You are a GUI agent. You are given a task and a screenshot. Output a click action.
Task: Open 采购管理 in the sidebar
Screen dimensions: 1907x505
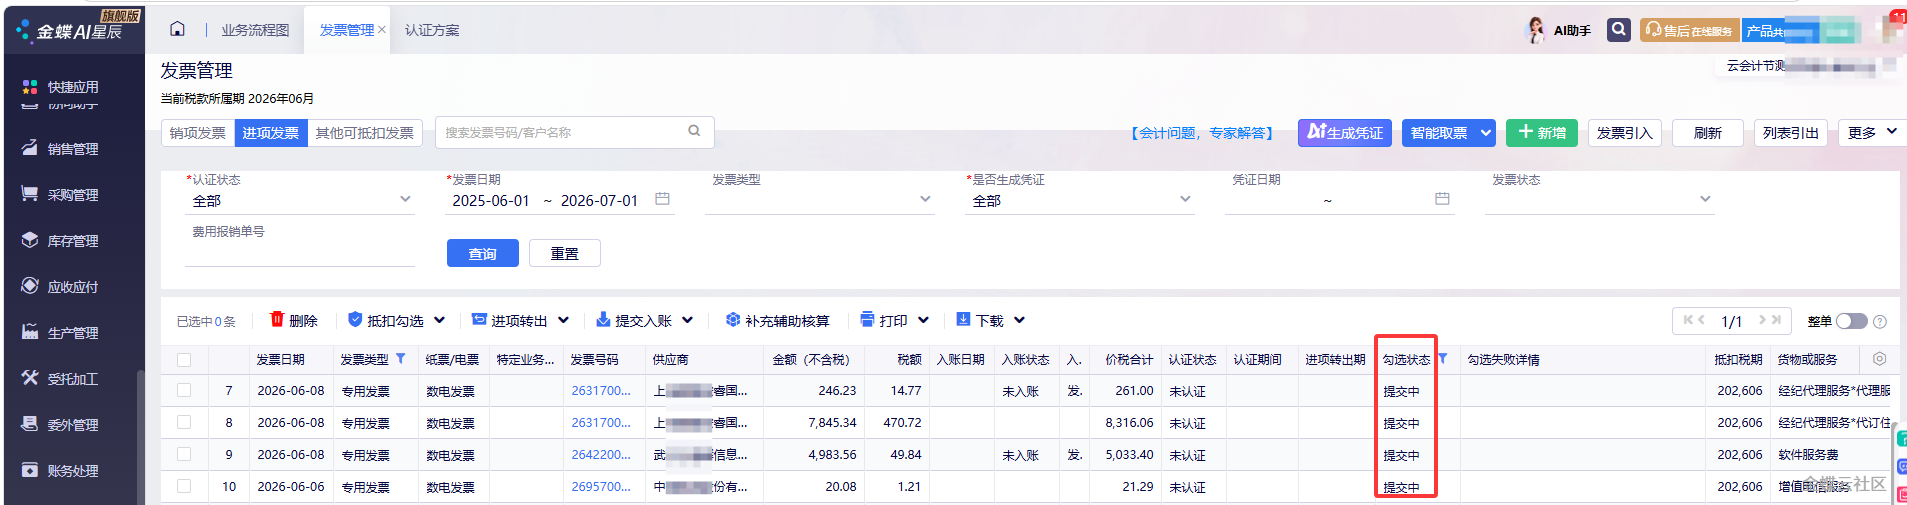(60, 195)
